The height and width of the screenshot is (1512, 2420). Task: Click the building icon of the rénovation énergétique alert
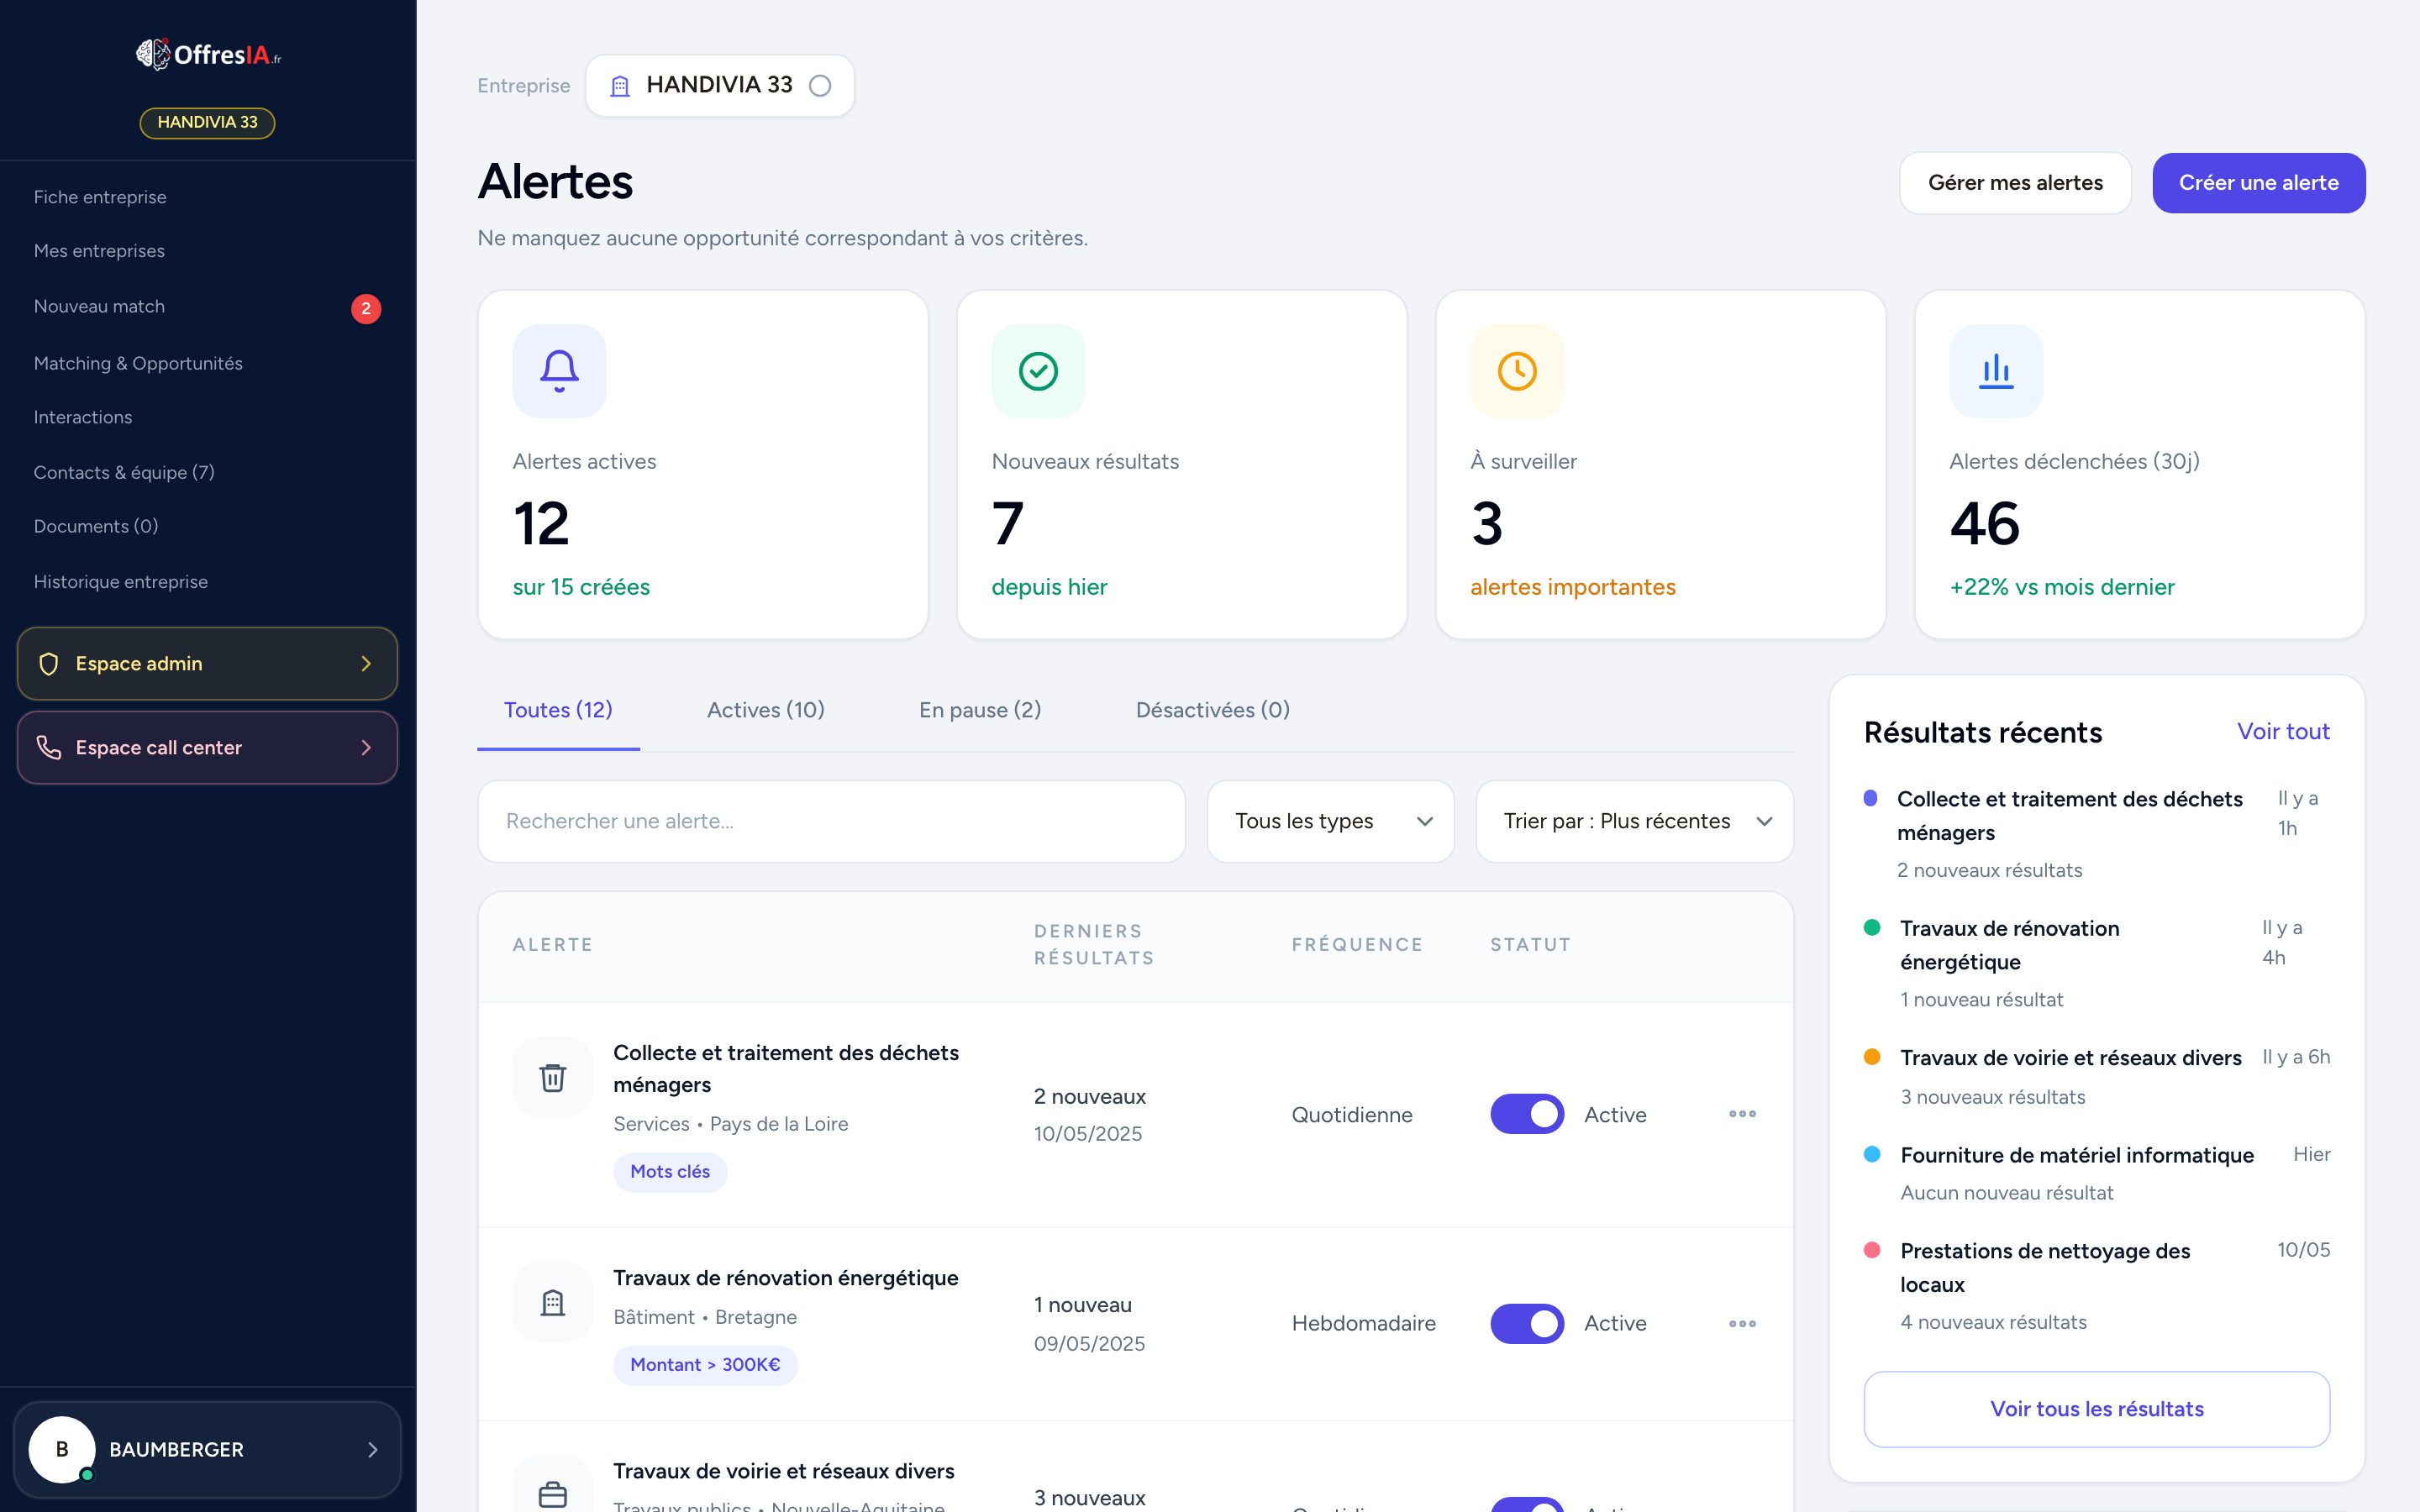(x=553, y=1302)
